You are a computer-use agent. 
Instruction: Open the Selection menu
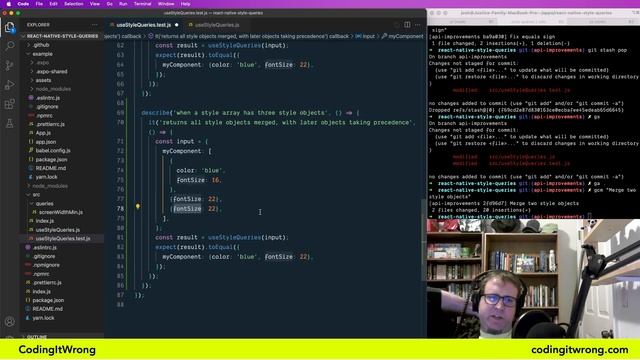point(74,4)
